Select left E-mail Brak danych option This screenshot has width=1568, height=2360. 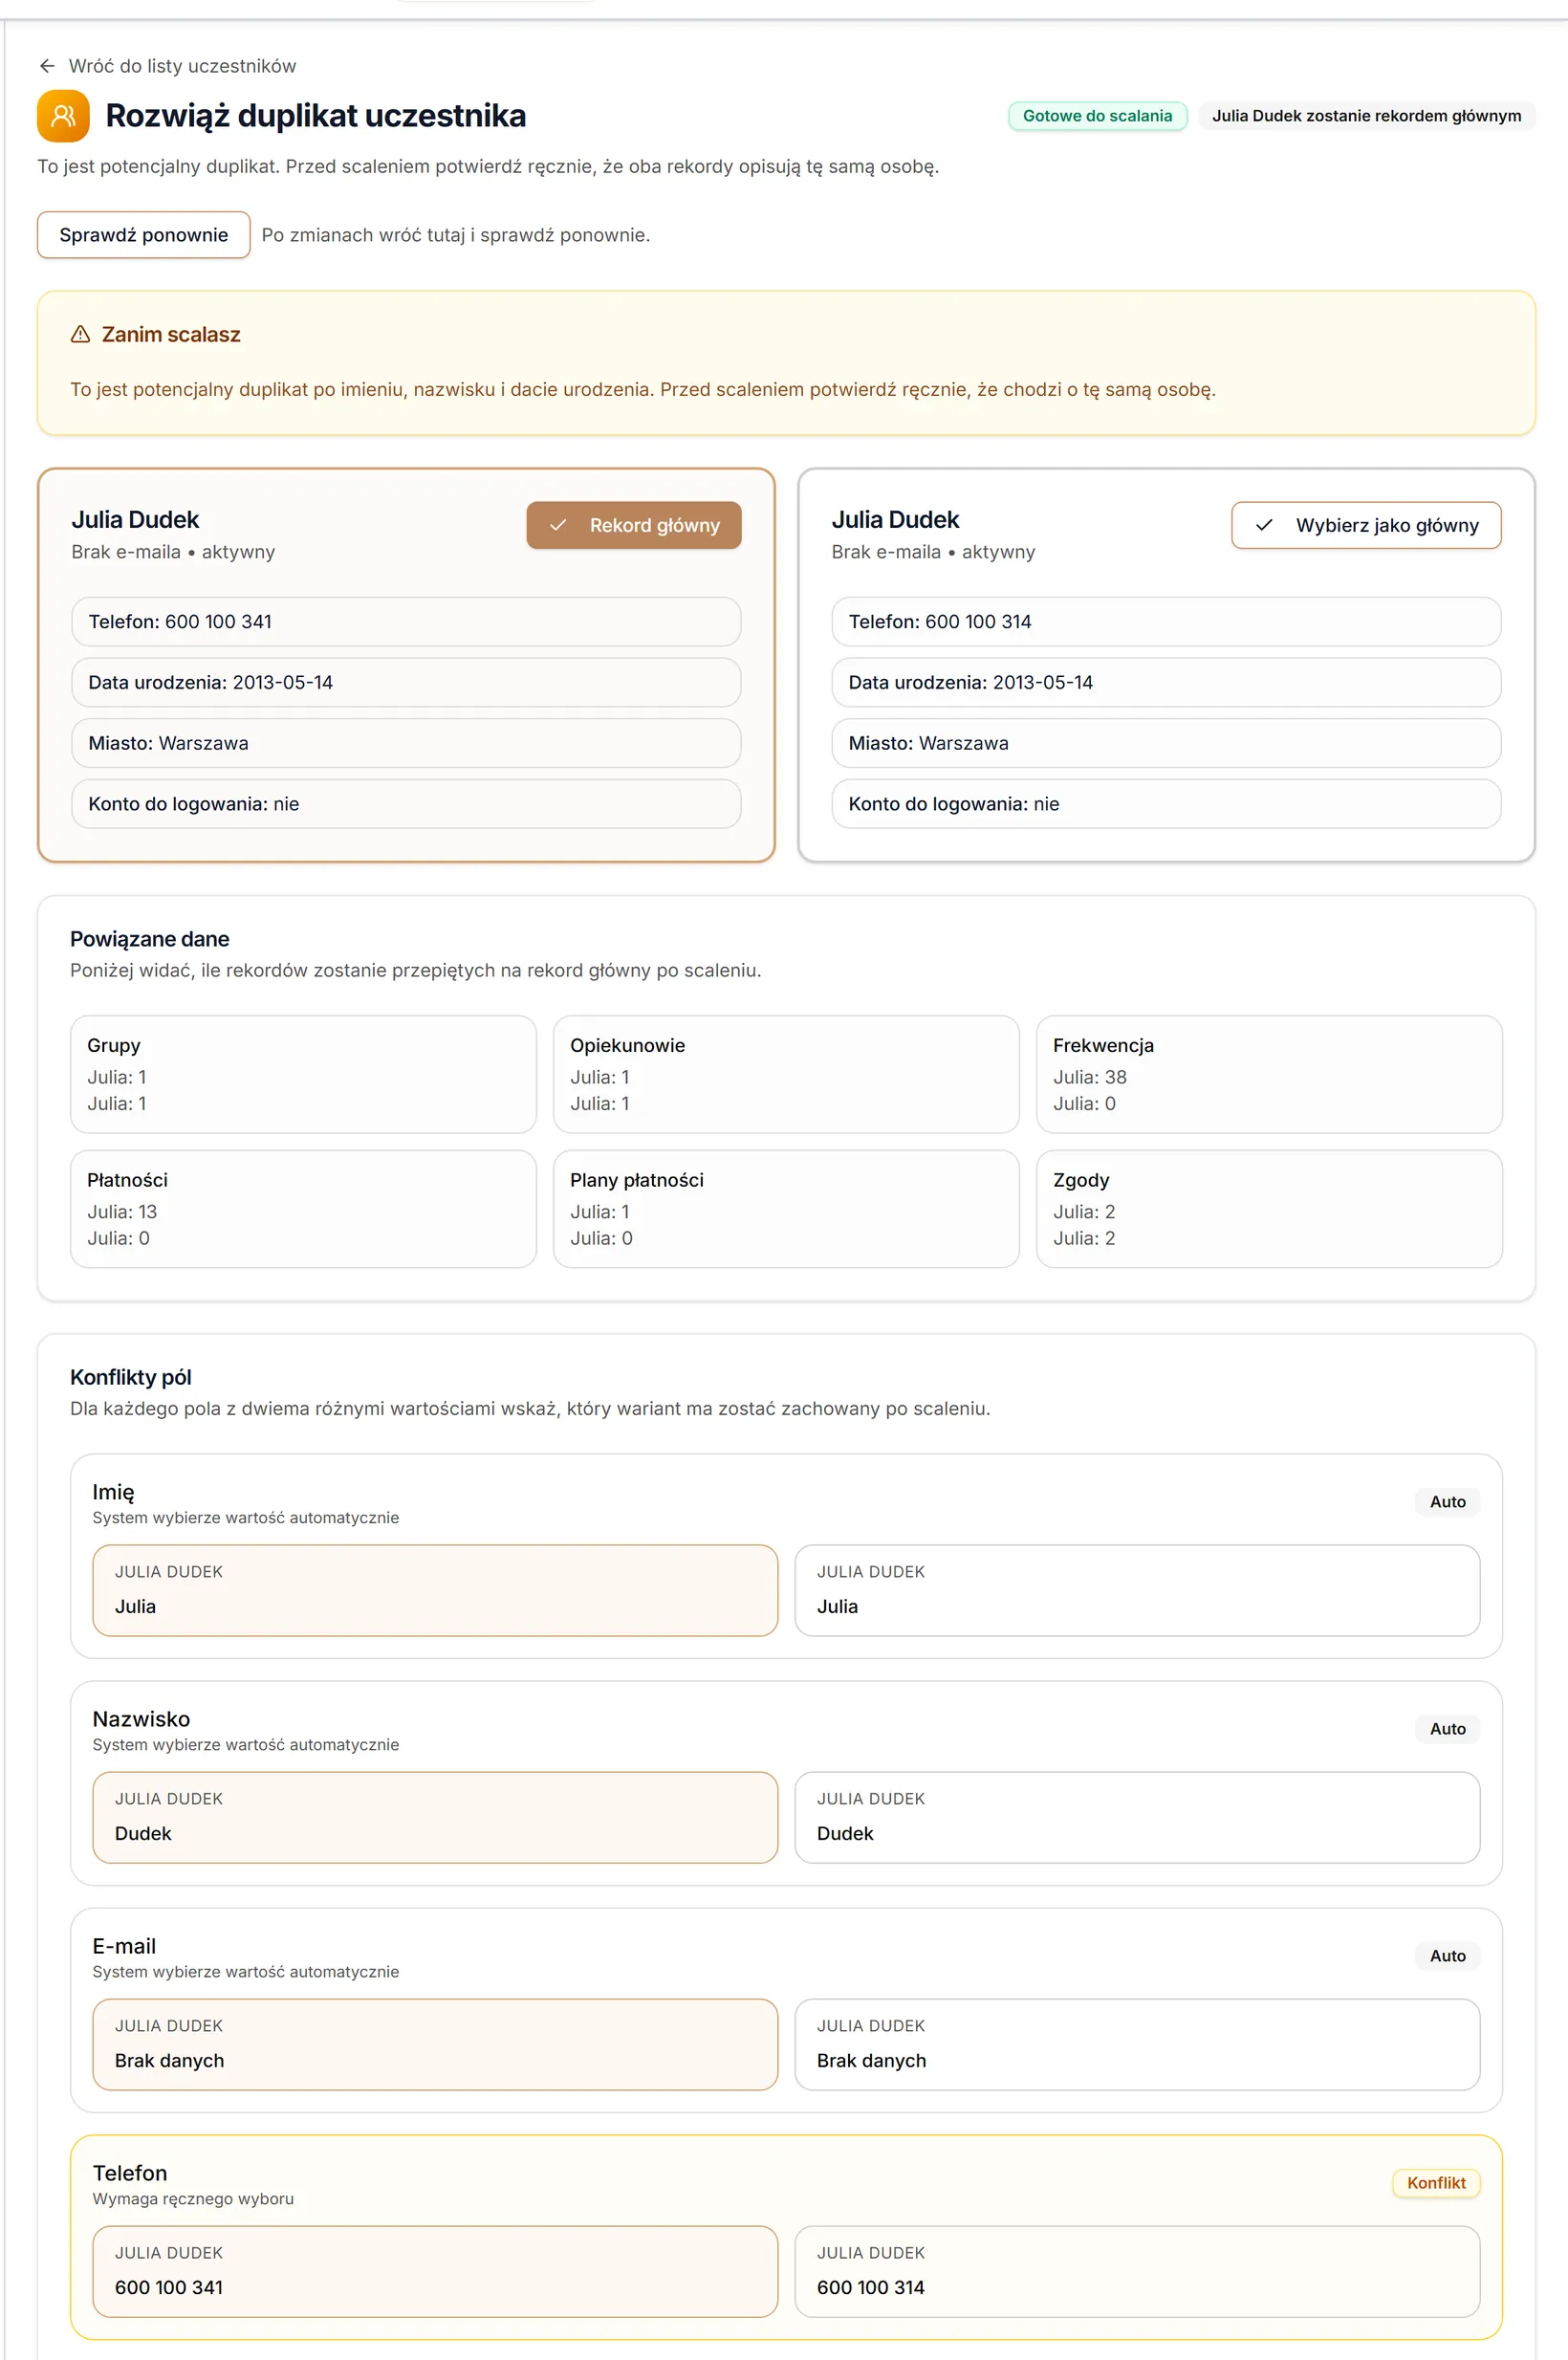[x=435, y=2044]
